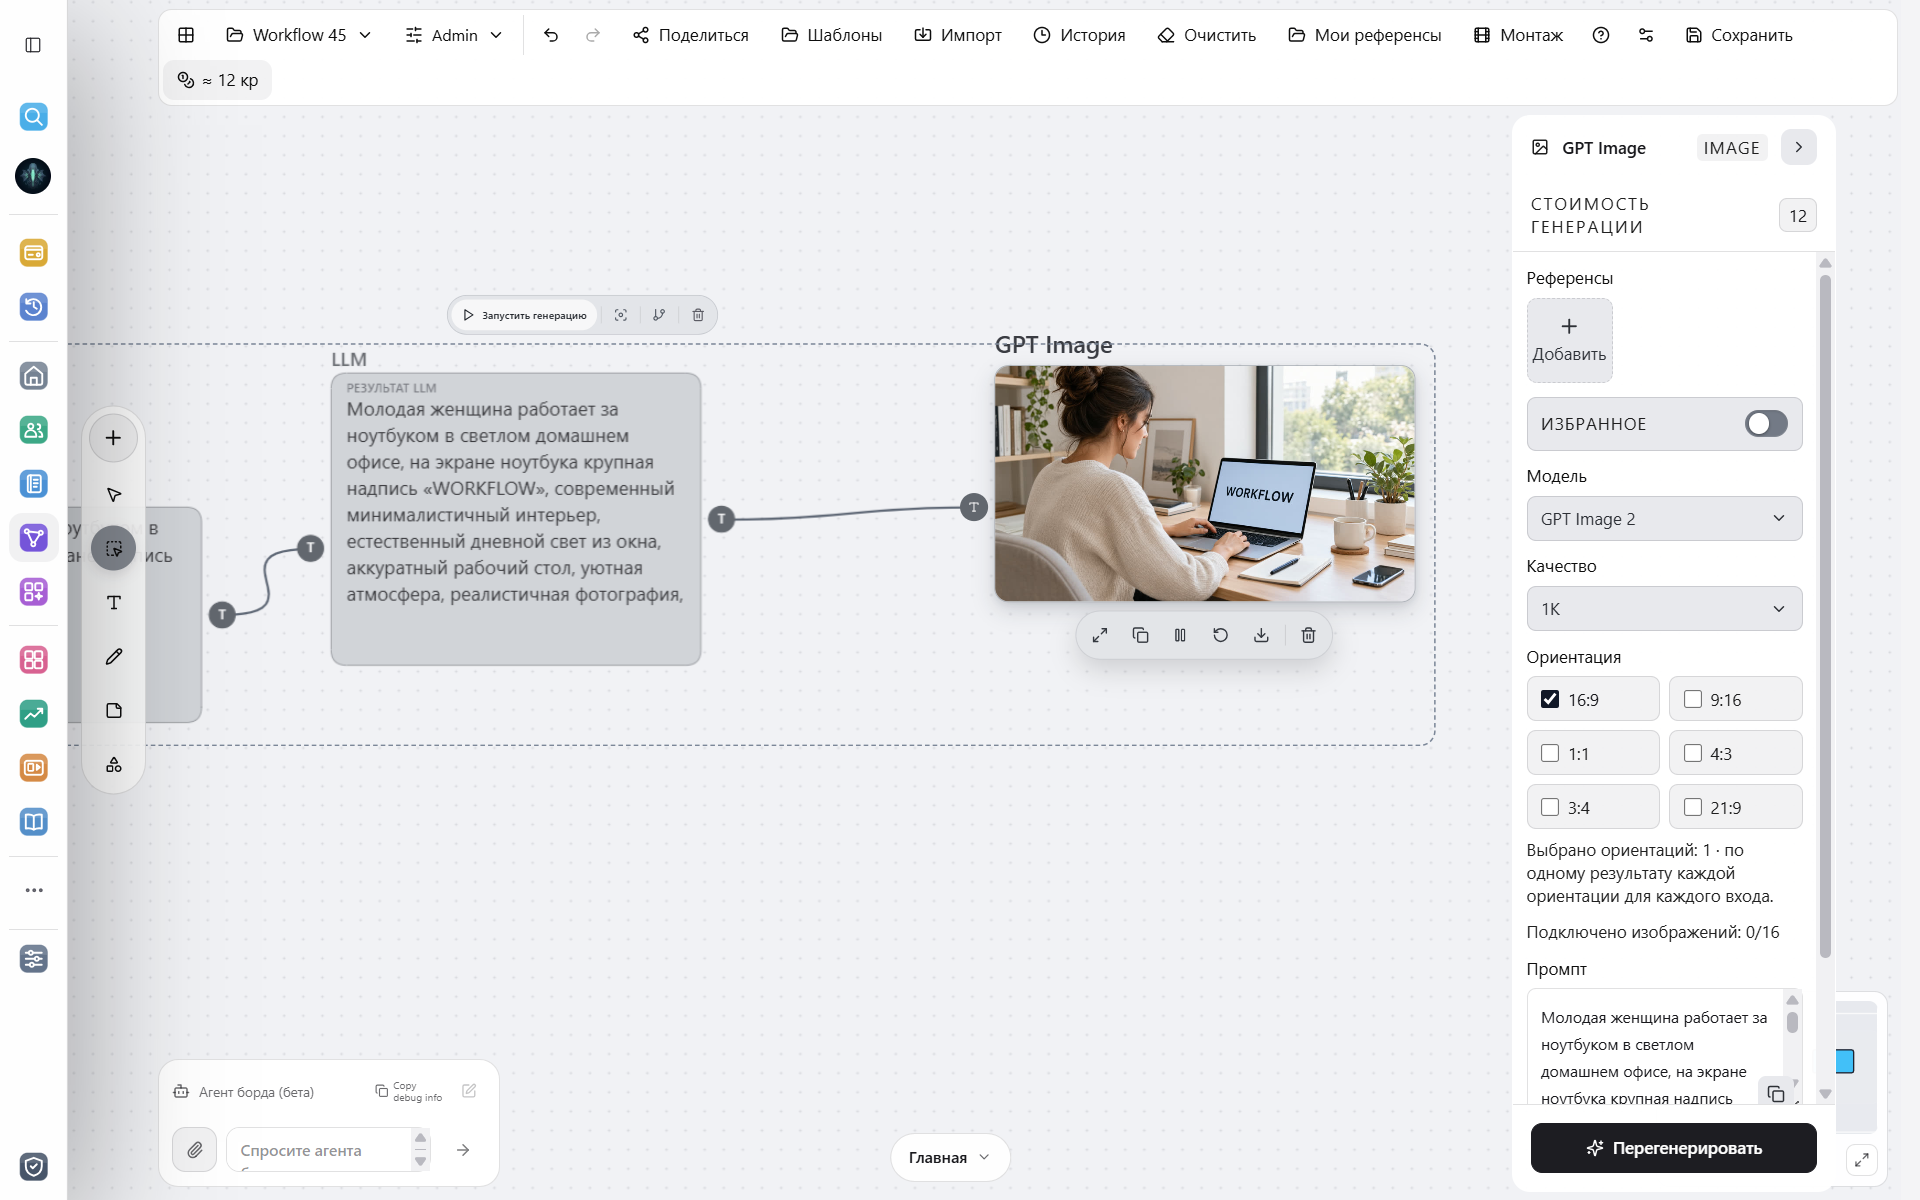Viewport: 1920px width, 1200px height.
Task: Open the Главная page dropdown
Action: [x=950, y=1157]
